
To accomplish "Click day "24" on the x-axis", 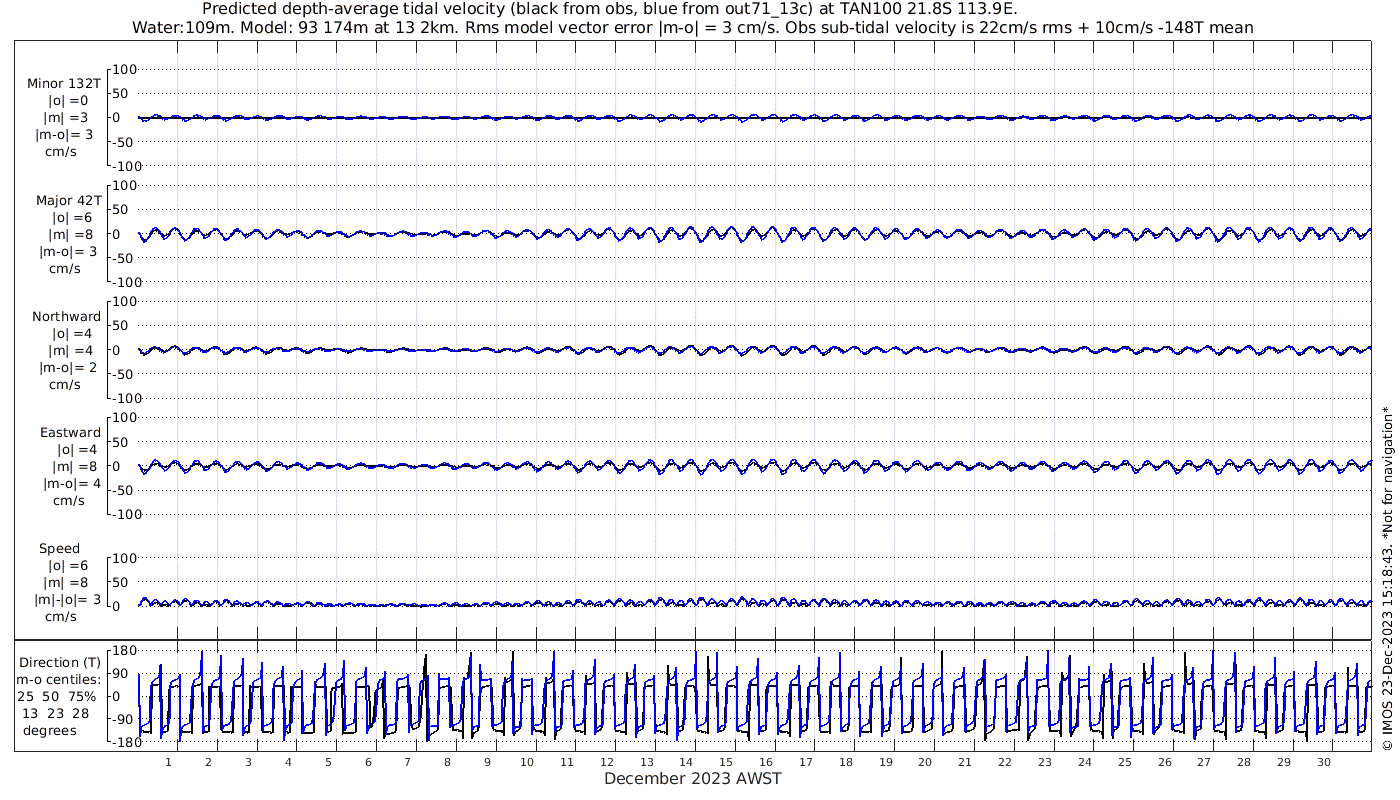I will (1085, 762).
